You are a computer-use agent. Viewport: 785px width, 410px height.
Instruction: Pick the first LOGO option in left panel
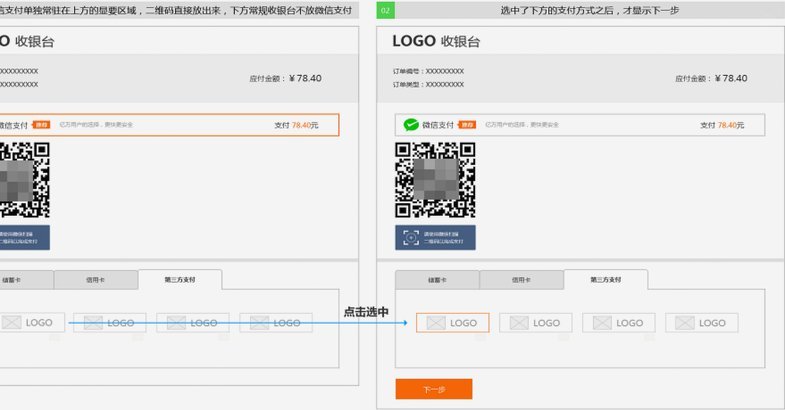click(x=32, y=323)
